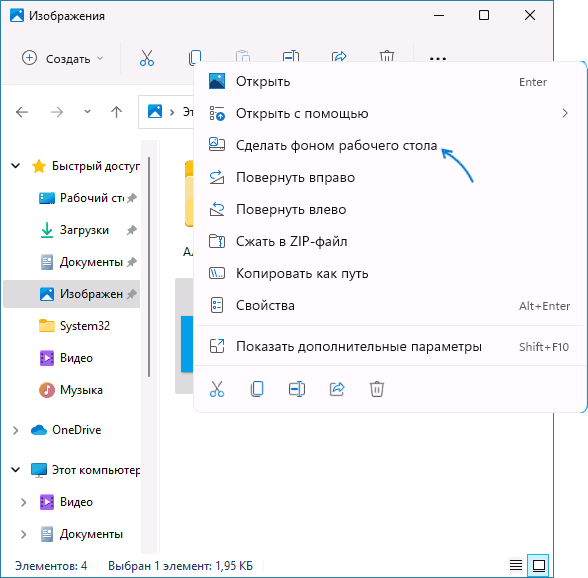This screenshot has width=588, height=578.
Task: Open the System32 folder in the sidebar
Action: click(71, 326)
